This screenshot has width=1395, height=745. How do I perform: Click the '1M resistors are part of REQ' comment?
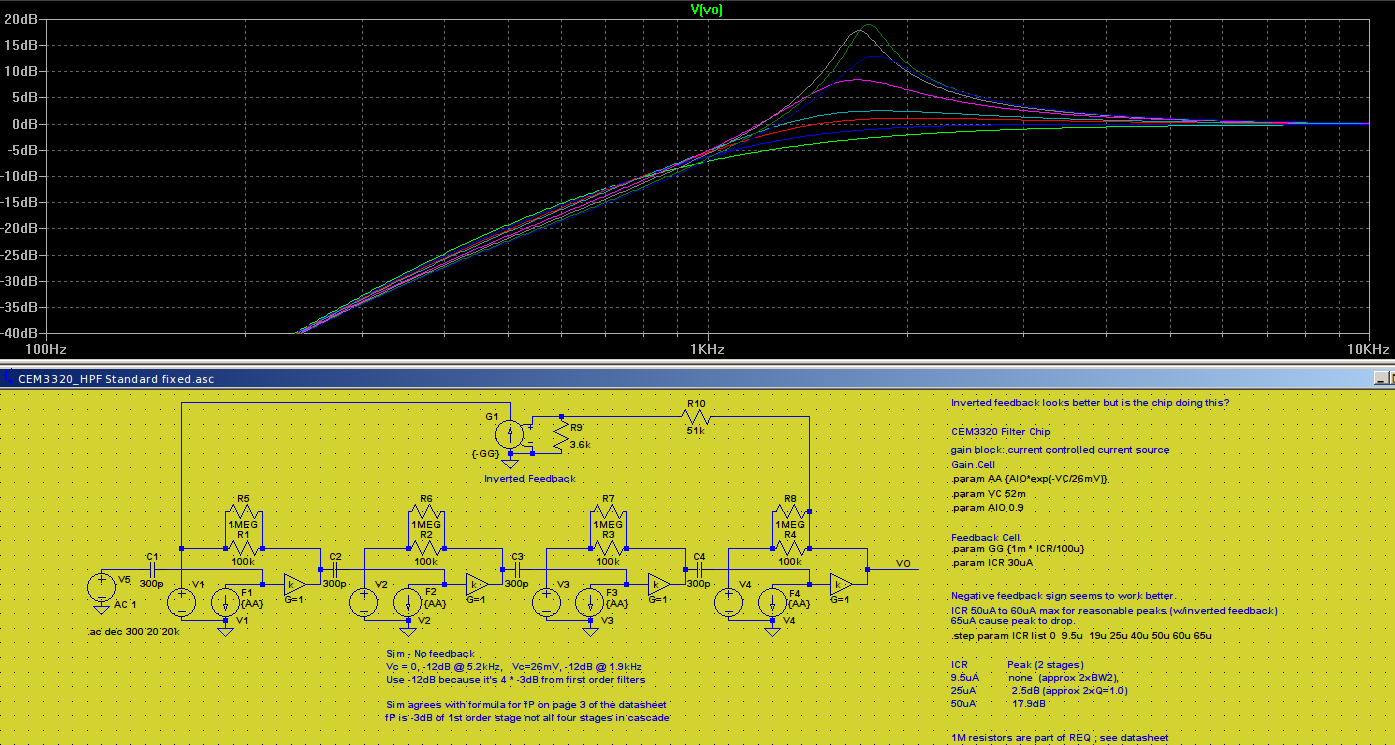[x=1060, y=738]
